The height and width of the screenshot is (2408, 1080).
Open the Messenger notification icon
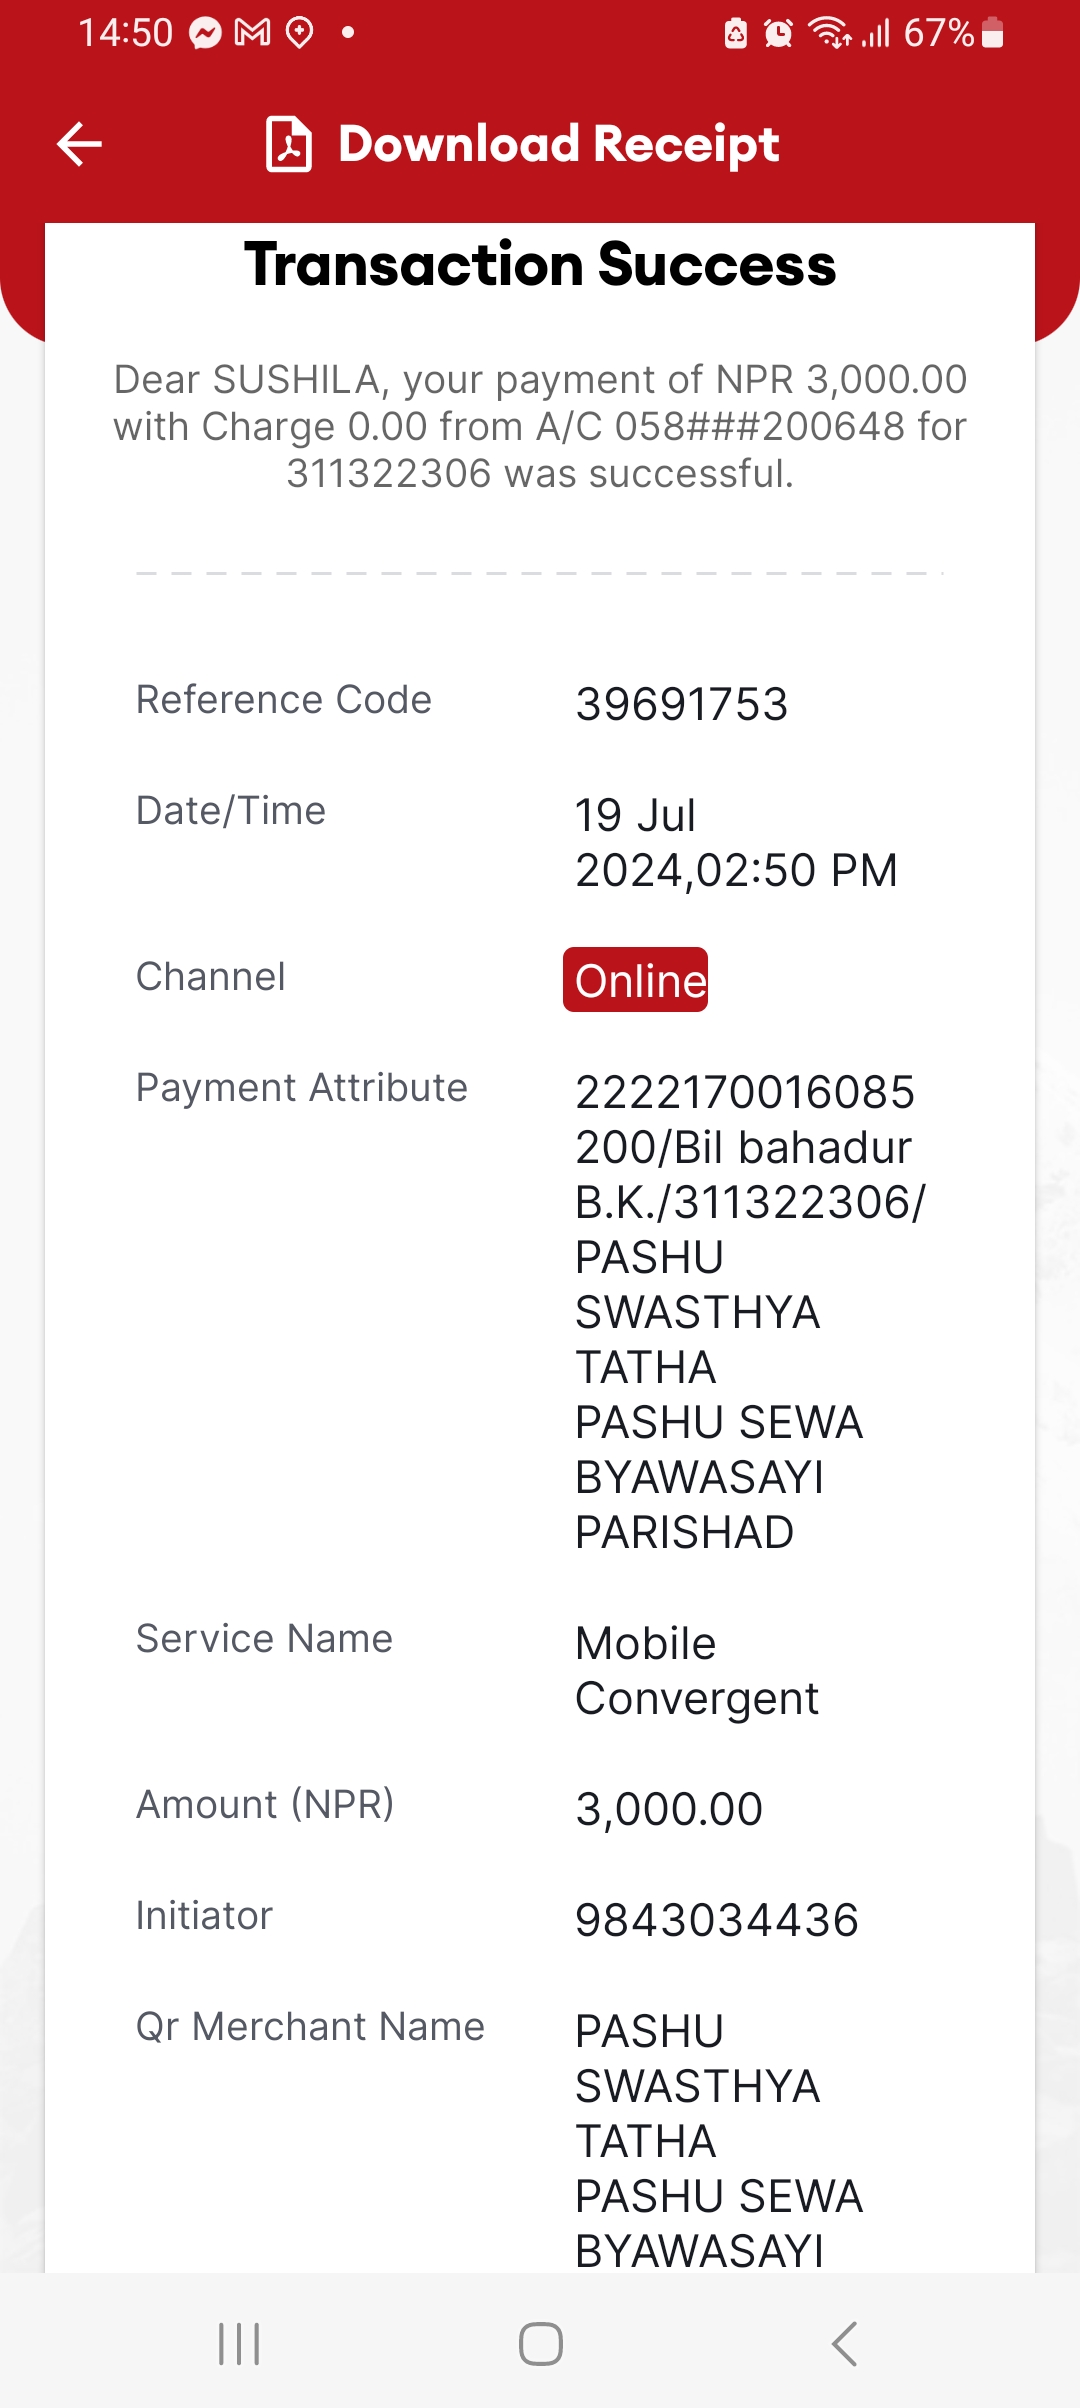(x=205, y=33)
